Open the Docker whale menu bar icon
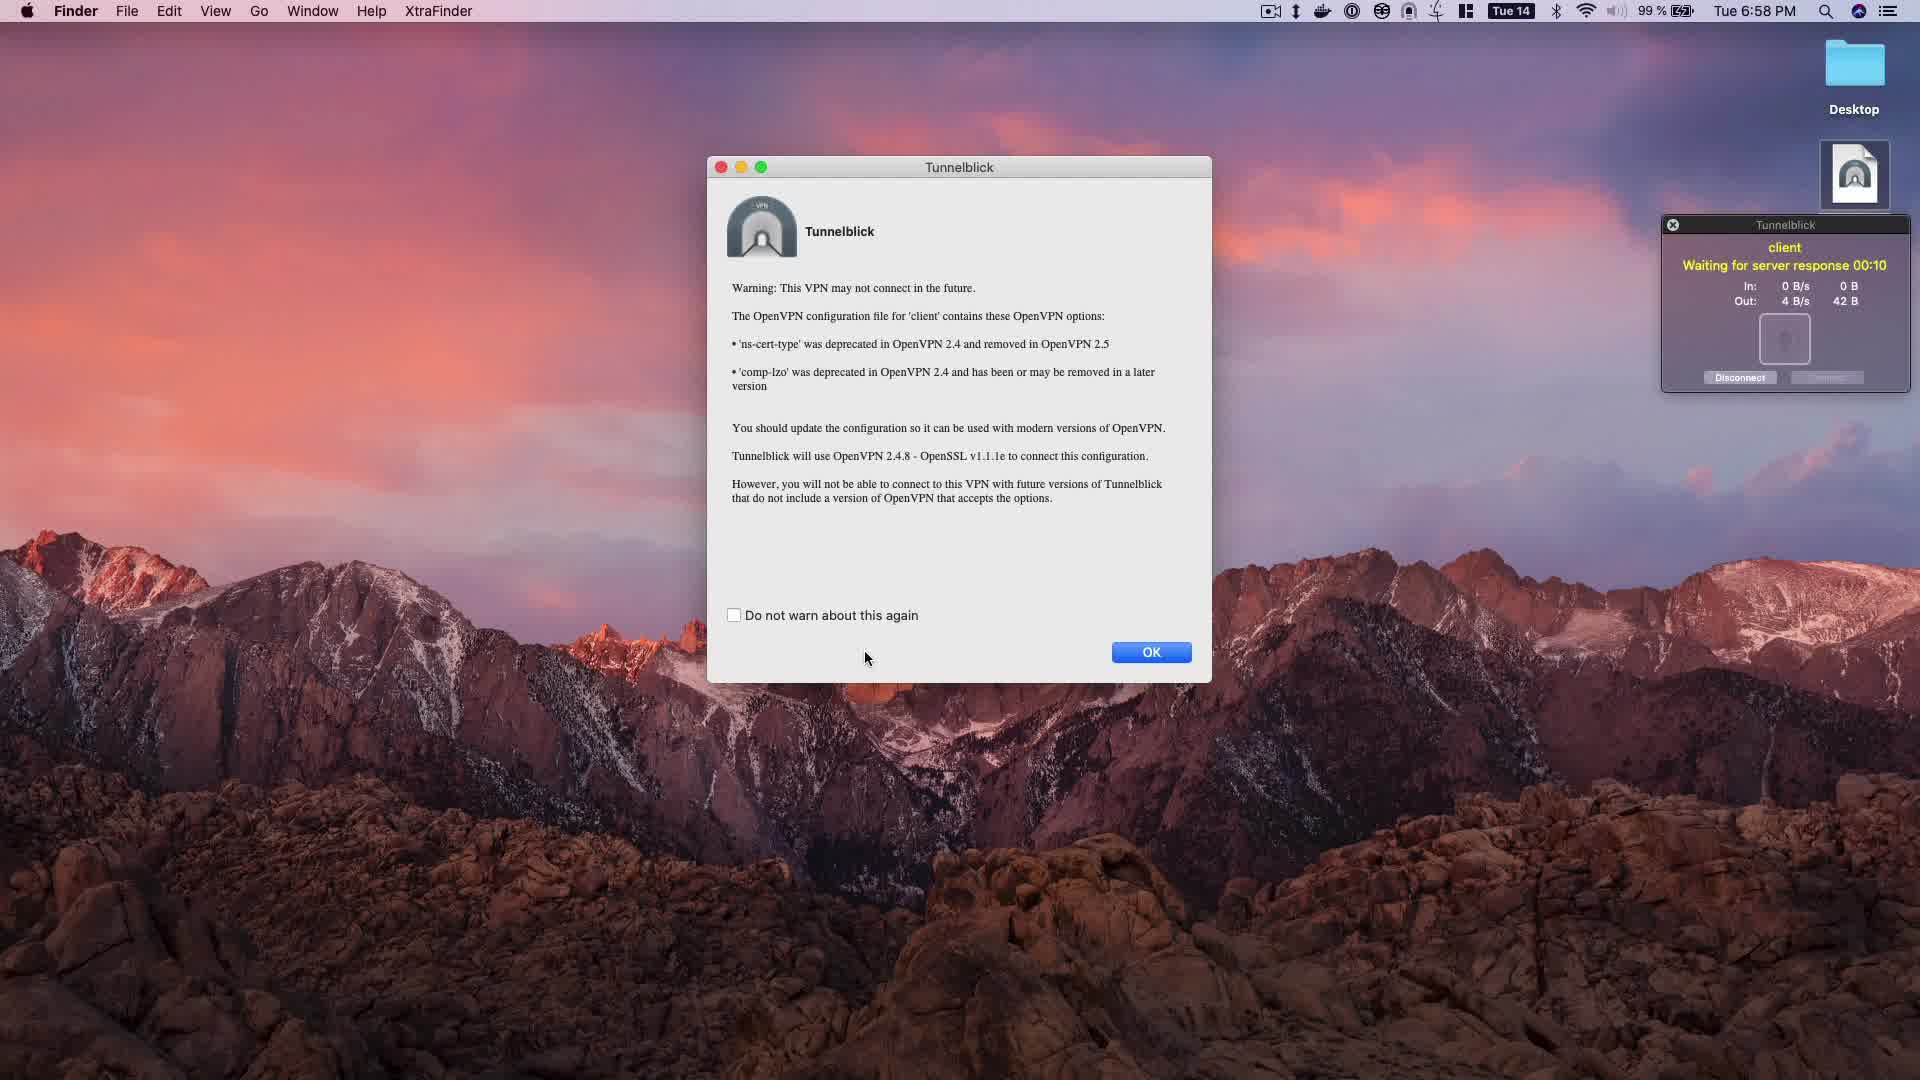Viewport: 1920px width, 1080px height. [1322, 11]
